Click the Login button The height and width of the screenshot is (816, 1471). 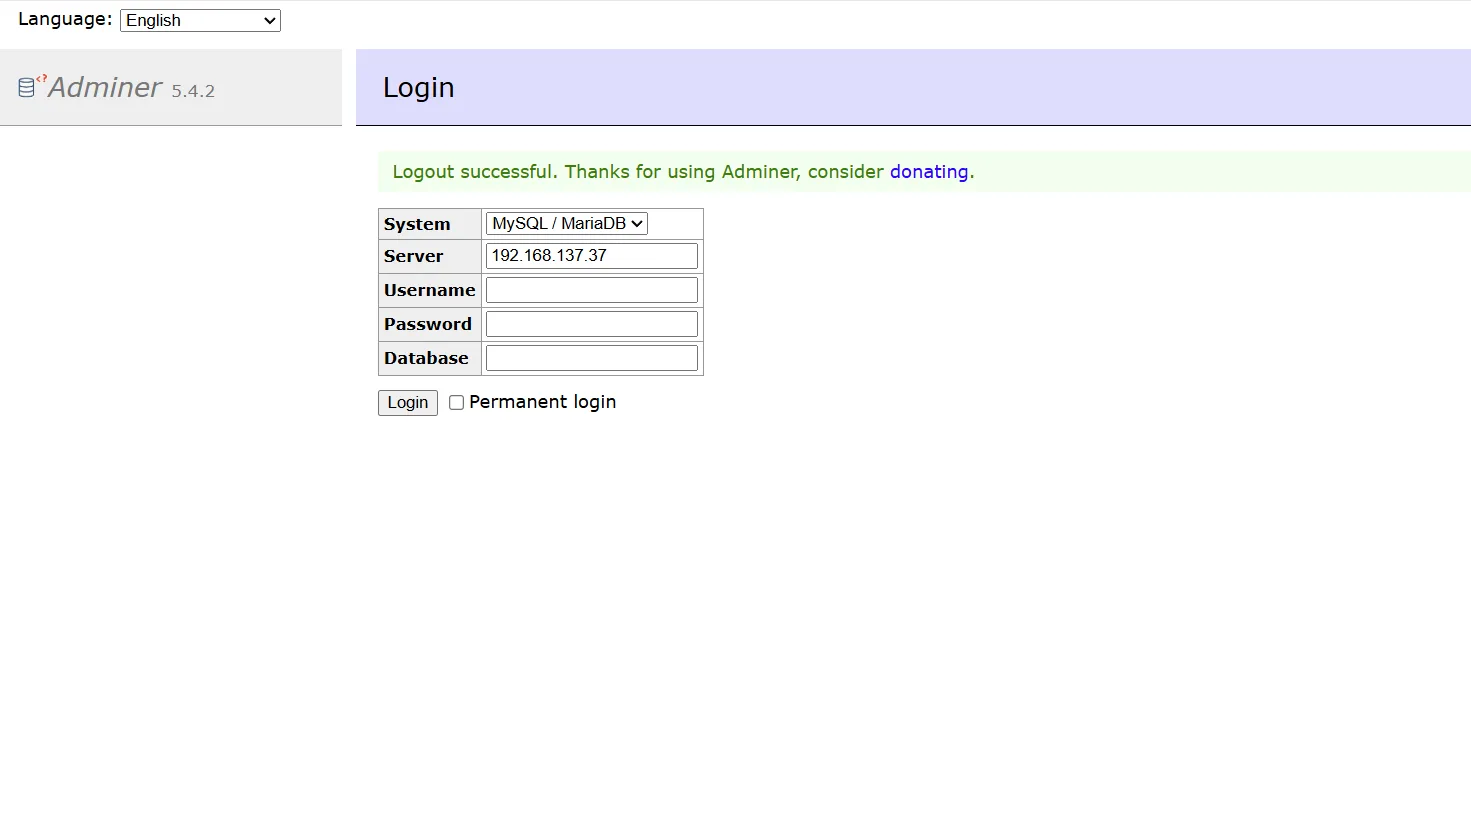[408, 402]
